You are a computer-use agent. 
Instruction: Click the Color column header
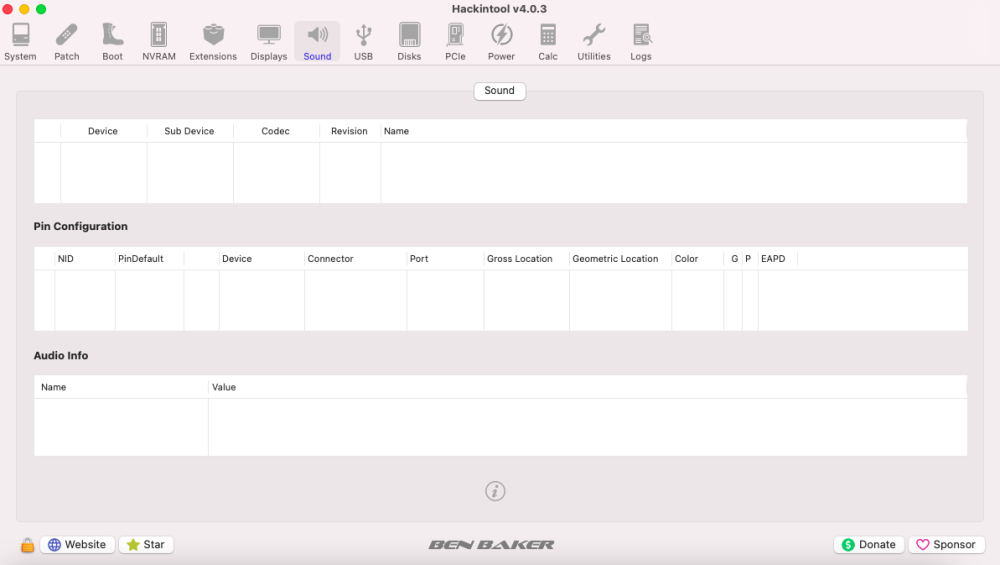[x=697, y=258]
